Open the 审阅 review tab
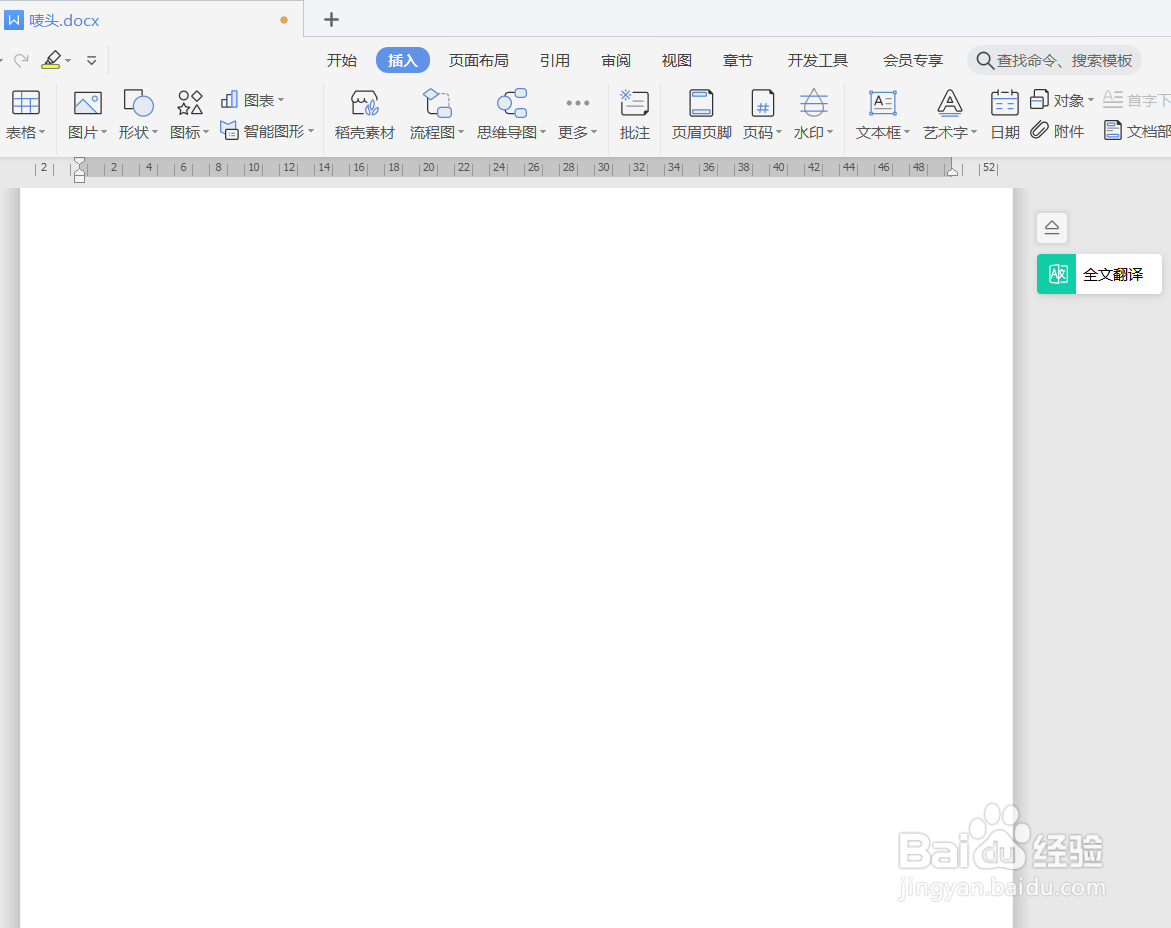1171x928 pixels. pyautogui.click(x=616, y=60)
